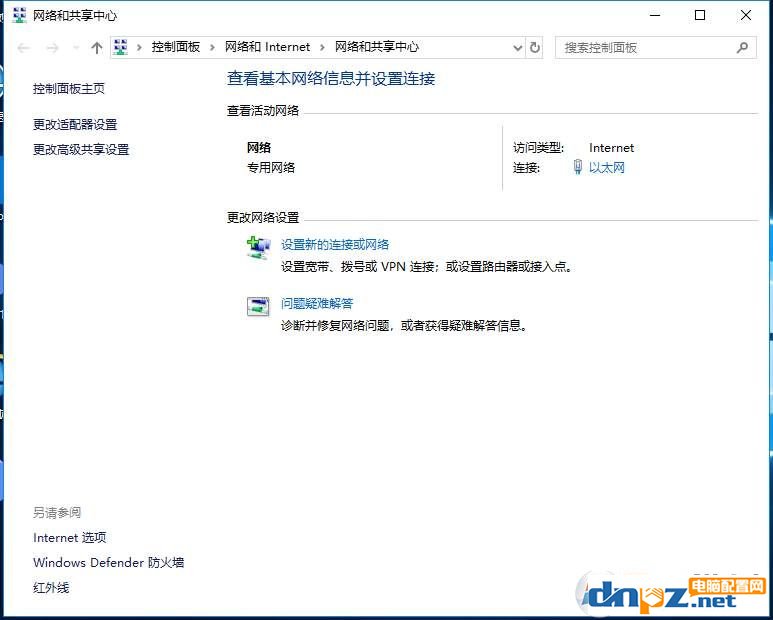Click the network icon in the address bar

pos(120,47)
